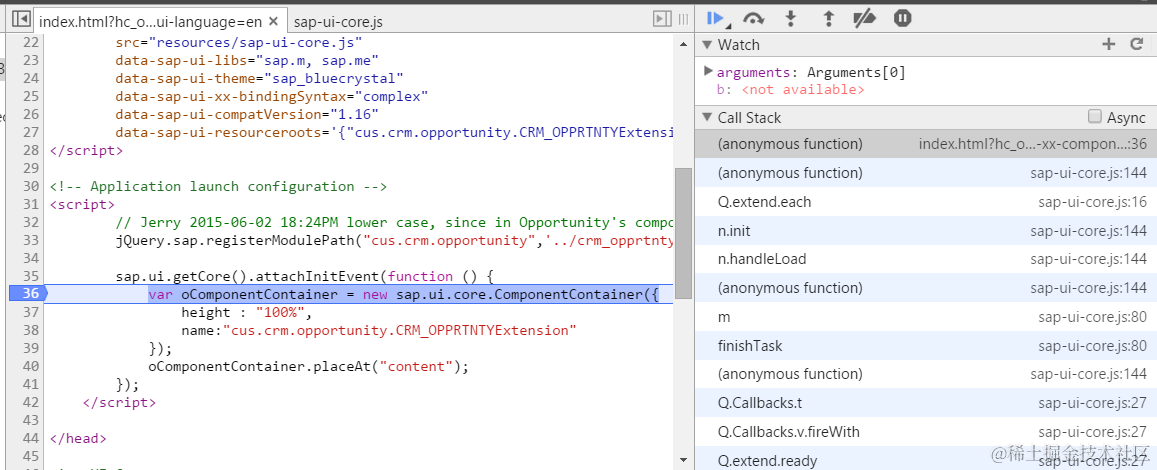Viewport: 1157px width, 470px height.
Task: Click line number 35 in gutter
Action: pos(30,276)
